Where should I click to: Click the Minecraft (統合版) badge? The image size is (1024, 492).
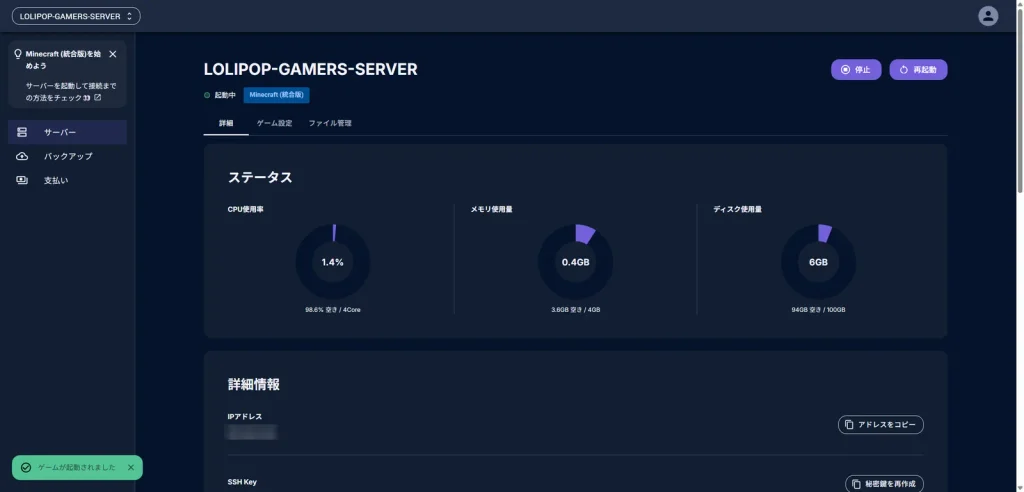tap(277, 95)
